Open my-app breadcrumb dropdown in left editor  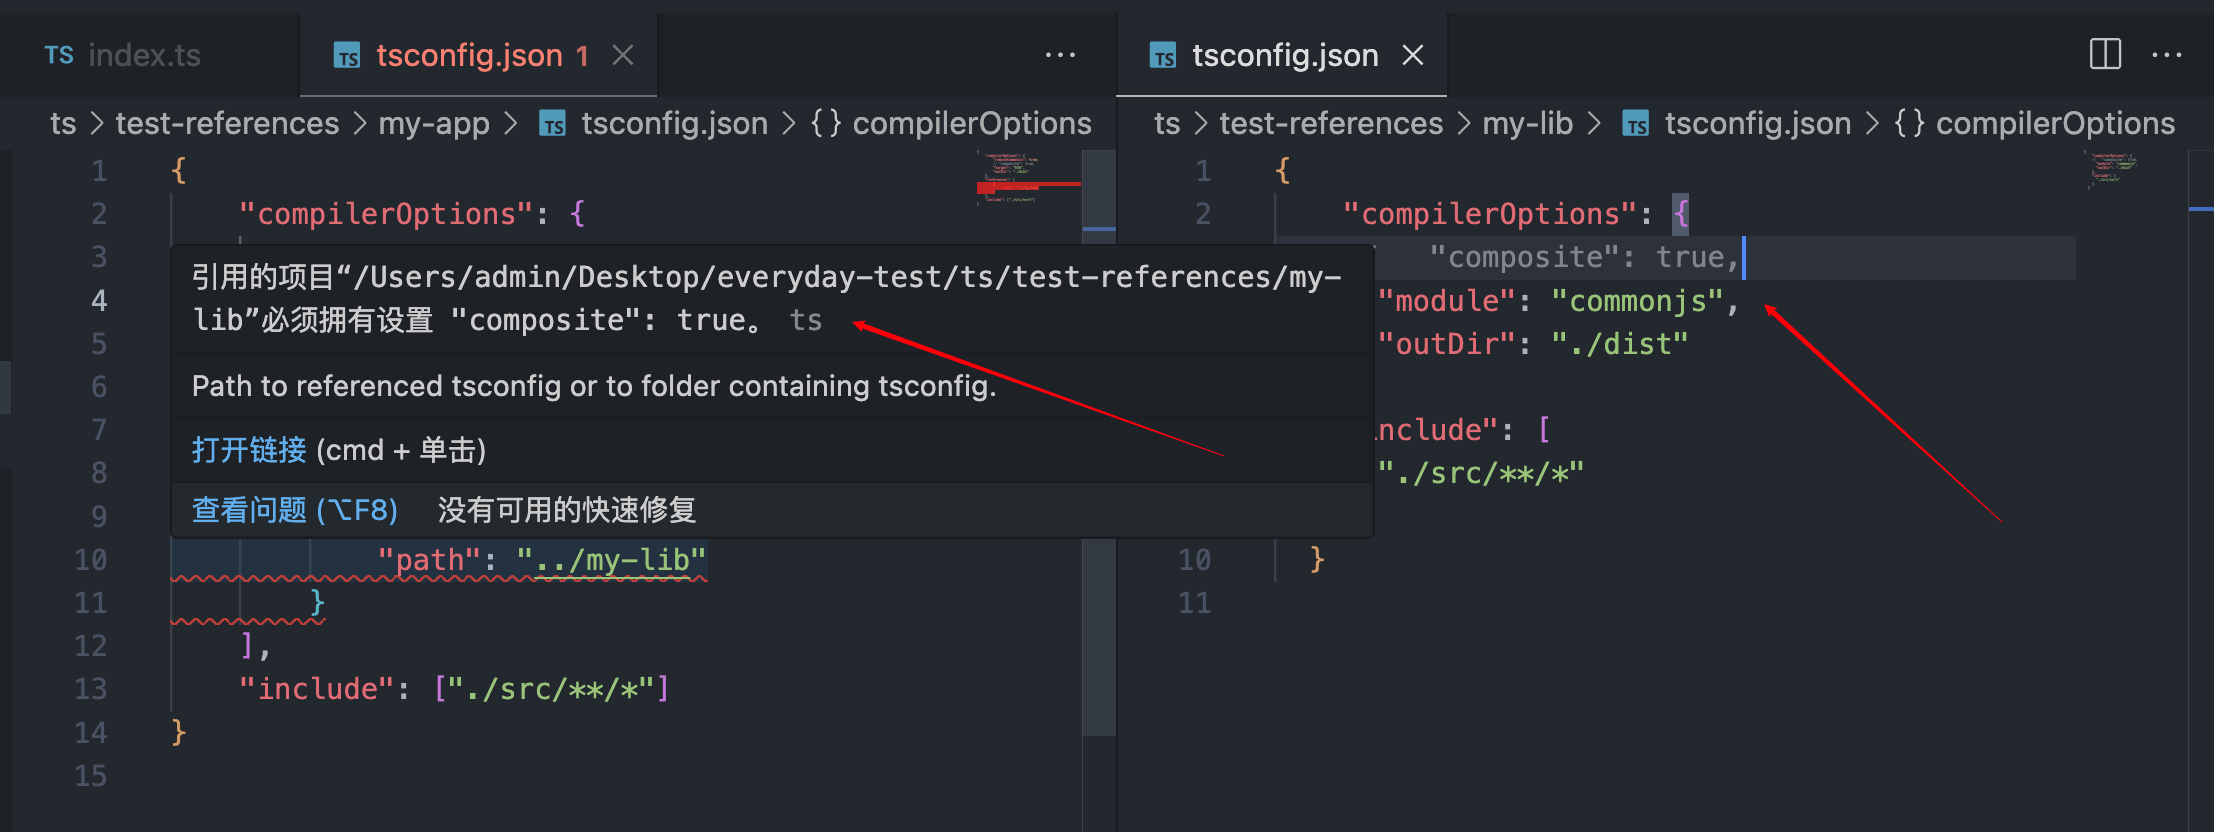point(434,123)
